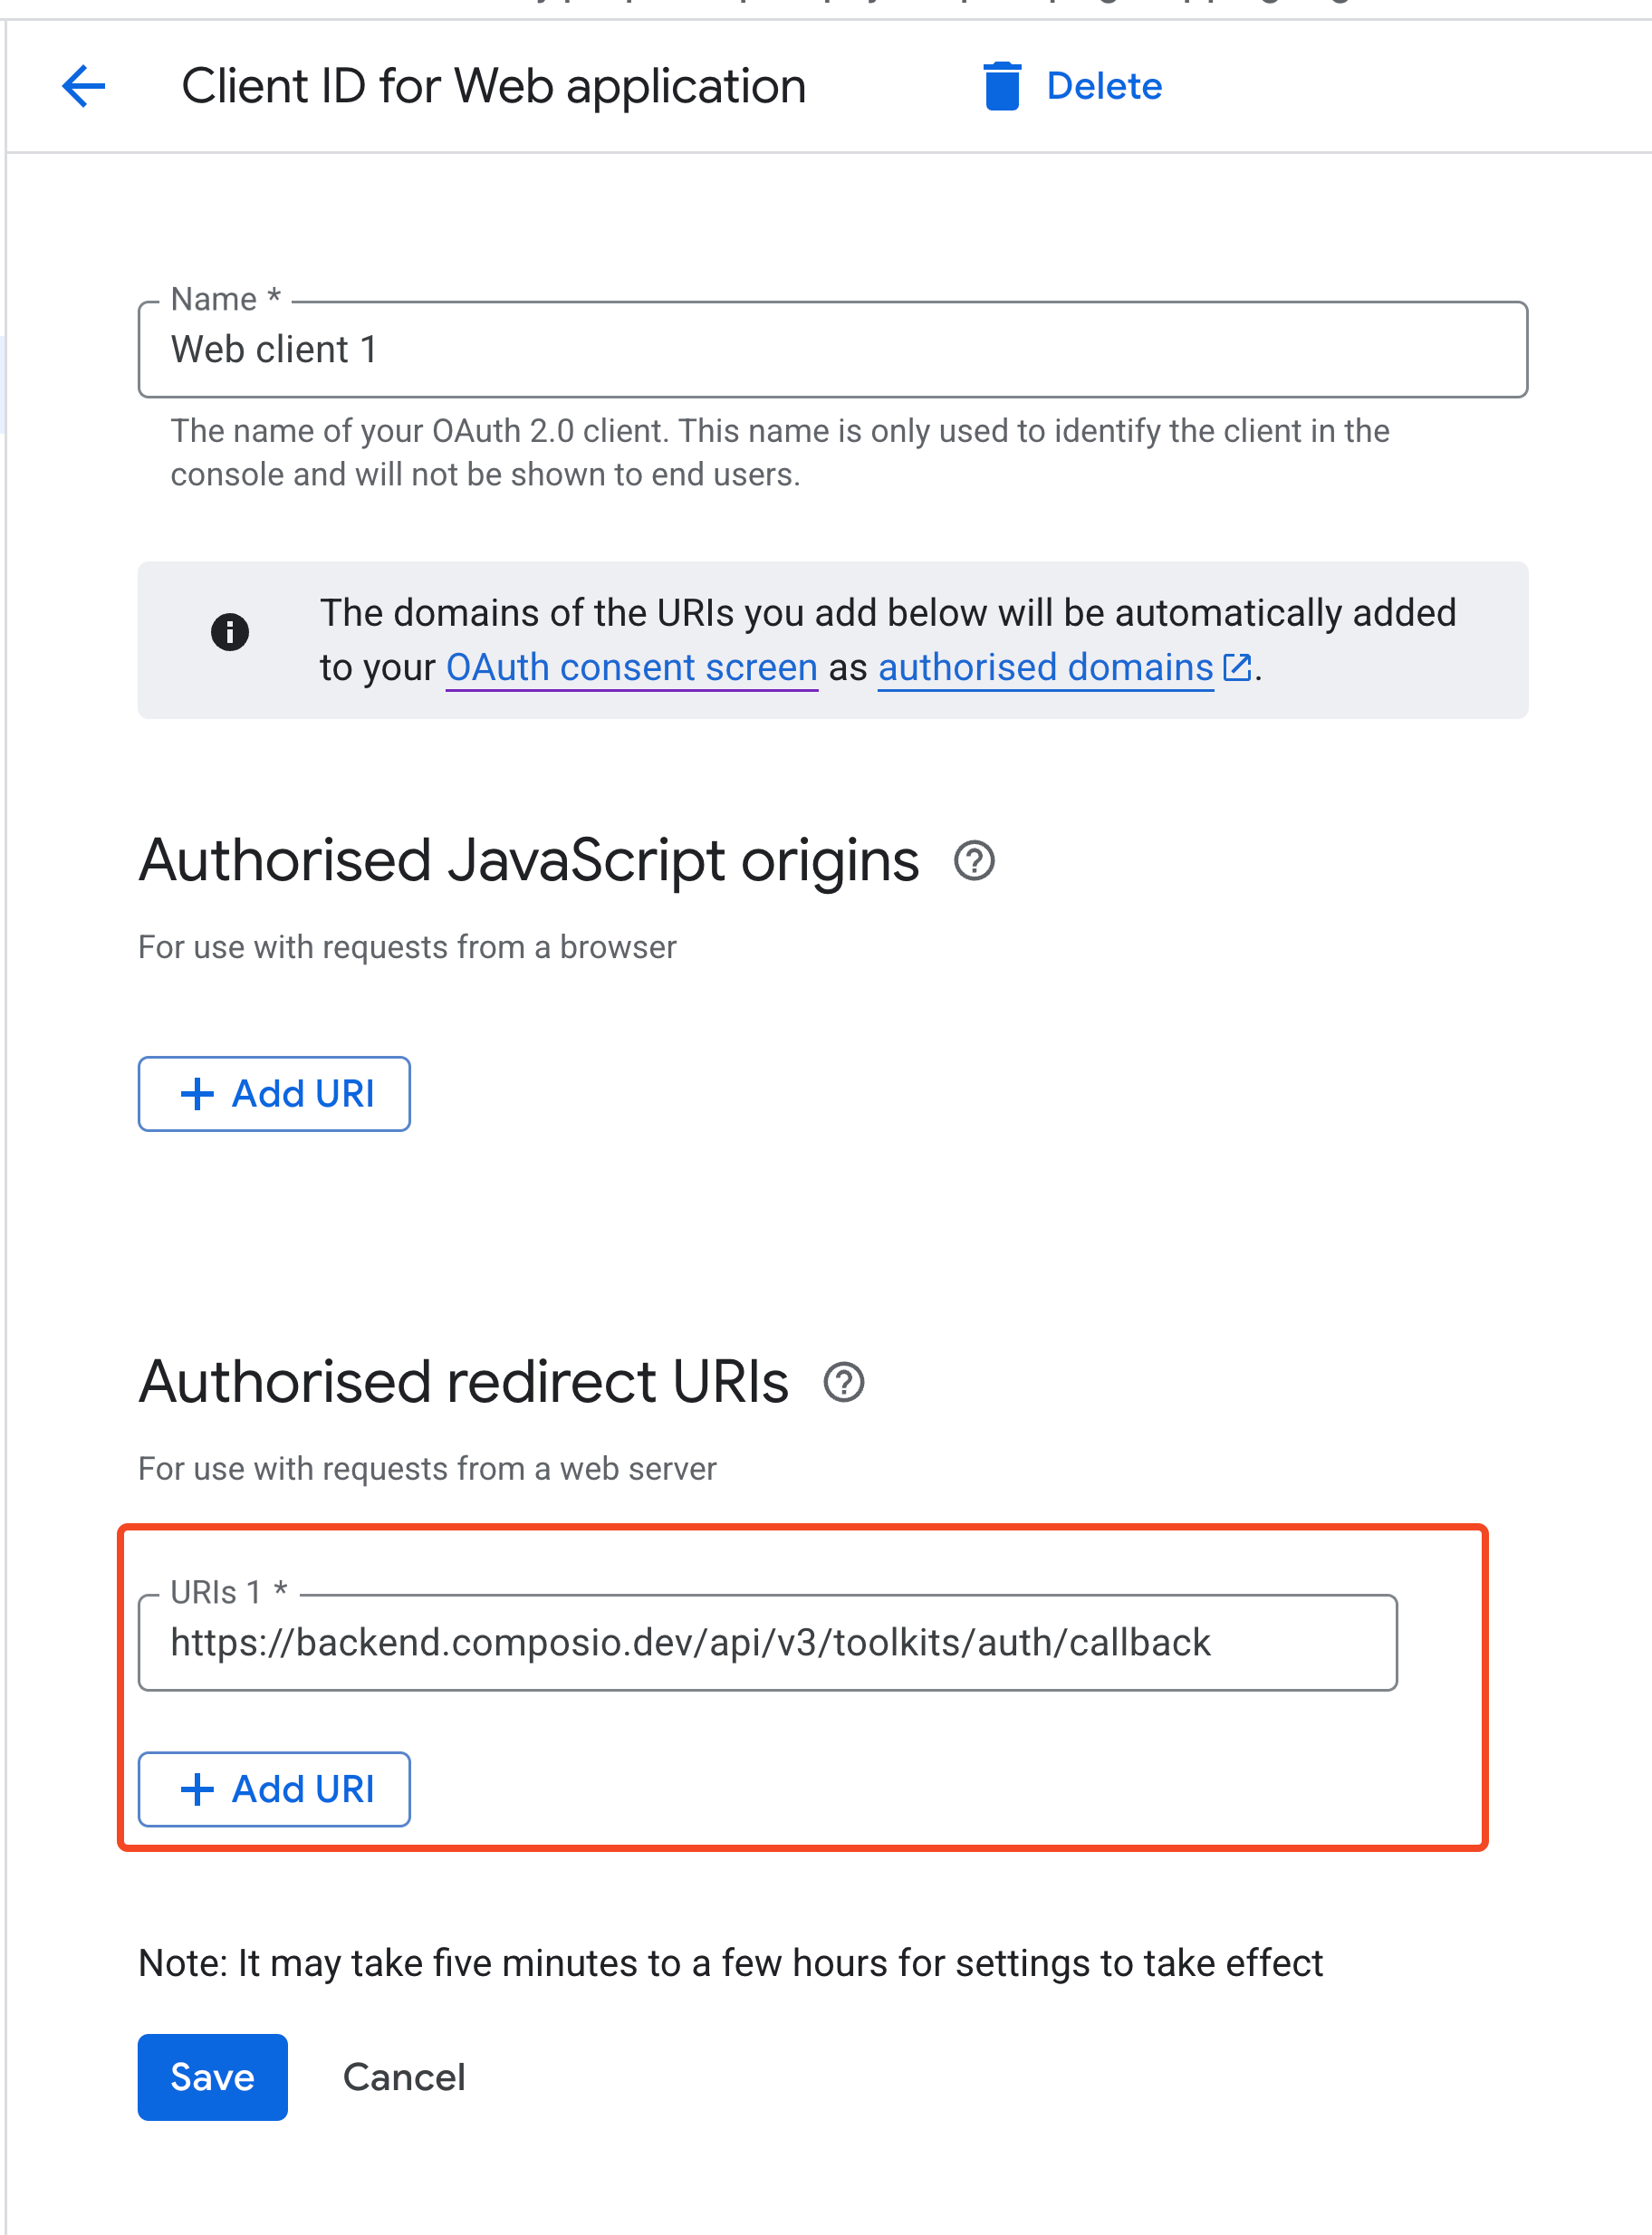The image size is (1652, 2235).
Task: Open help for Authorised JavaScript origins
Action: click(x=973, y=860)
